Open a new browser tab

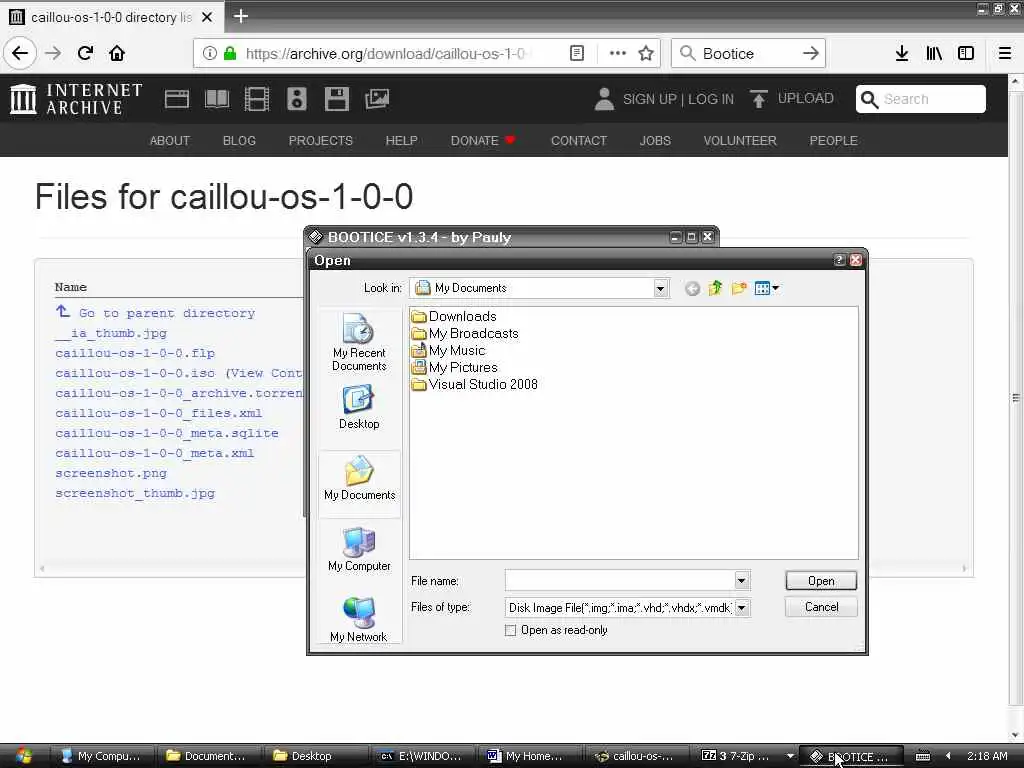pos(241,16)
